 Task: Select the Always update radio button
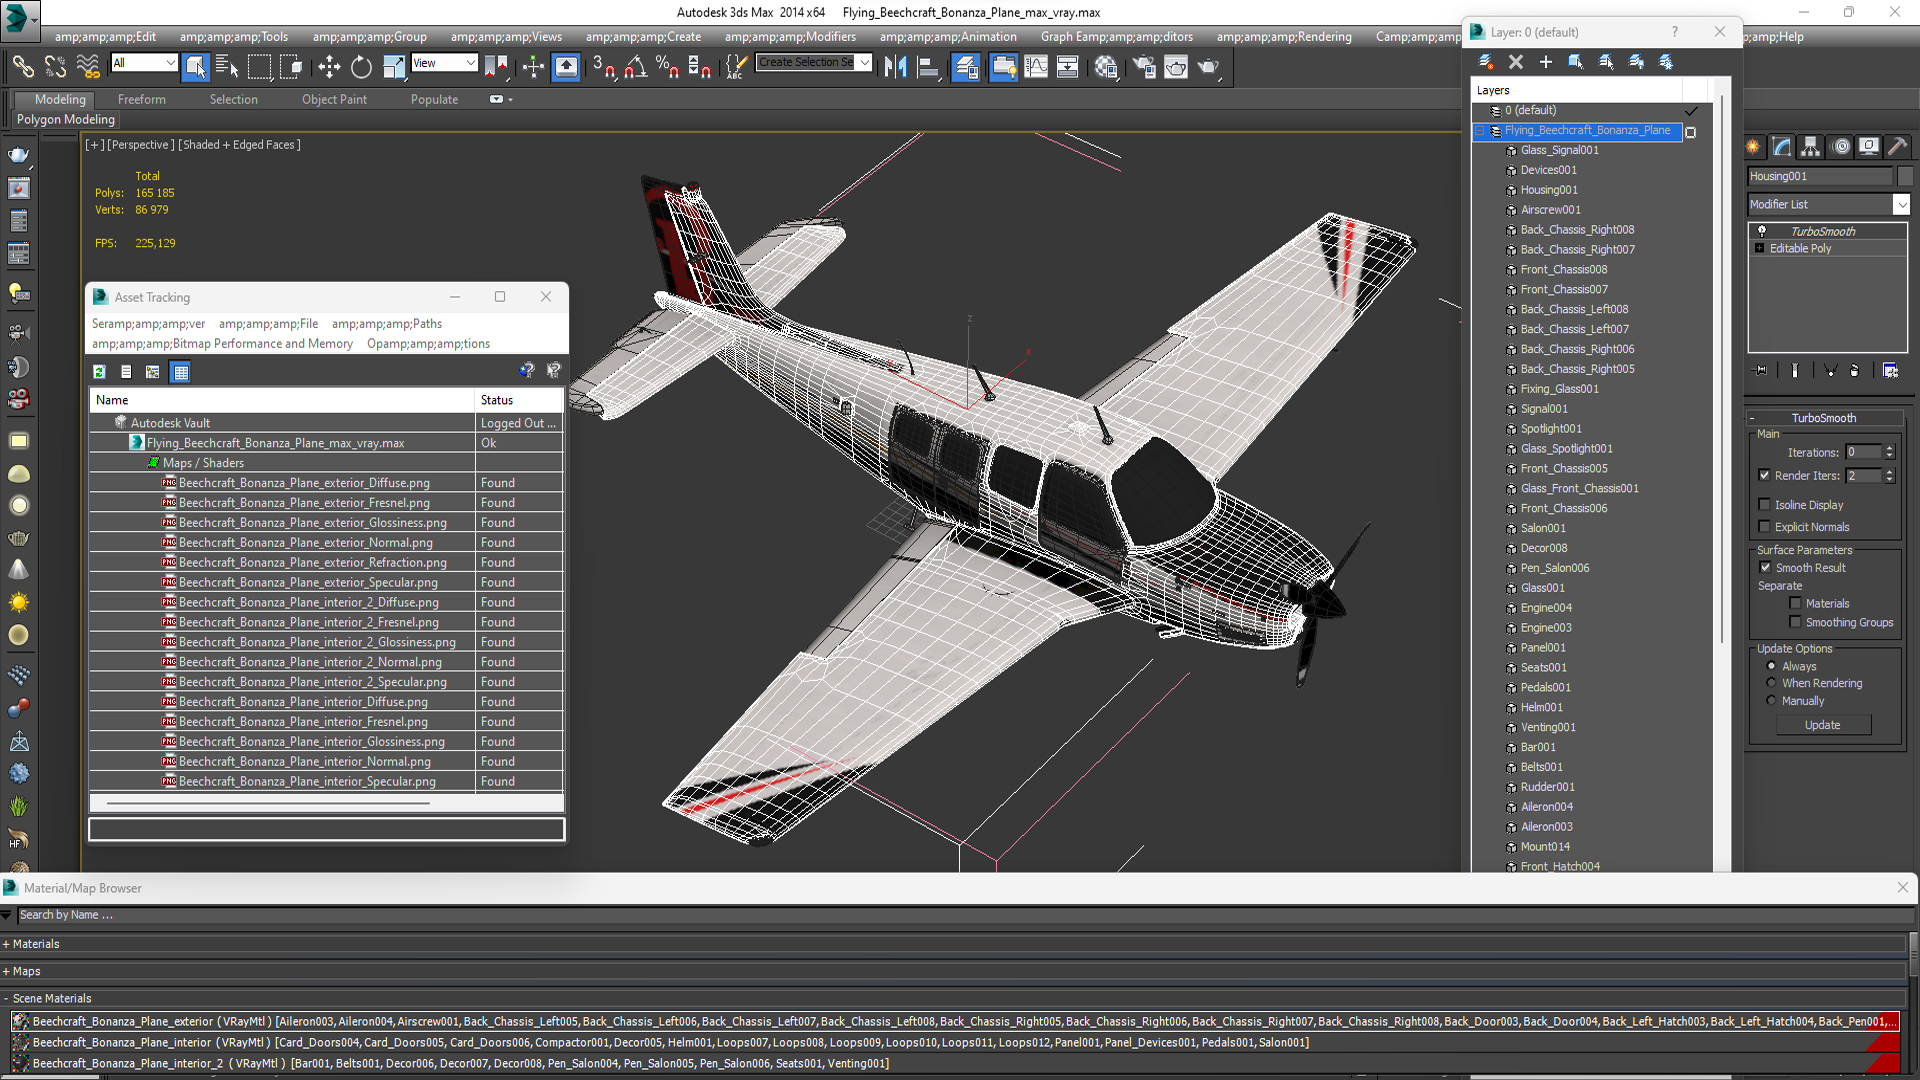point(1771,666)
